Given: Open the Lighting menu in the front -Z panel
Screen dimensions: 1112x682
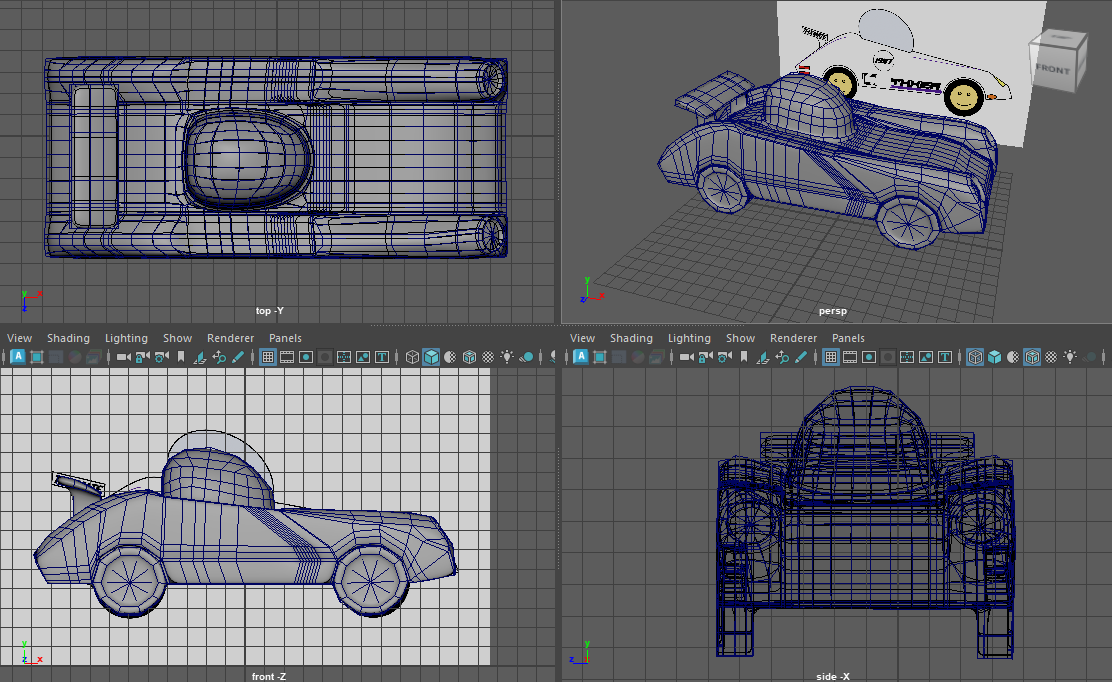Looking at the screenshot, I should coord(126,338).
